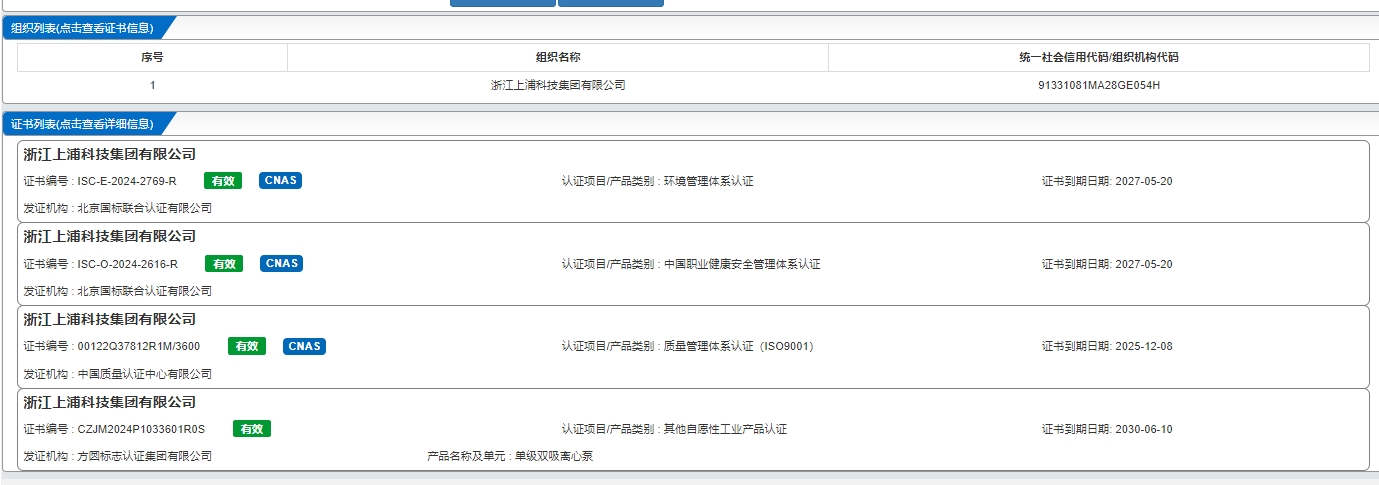Click CNAS badge for ISC-O-2024-2616-R
Viewport: 1379px width, 485px height.
pyautogui.click(x=281, y=264)
